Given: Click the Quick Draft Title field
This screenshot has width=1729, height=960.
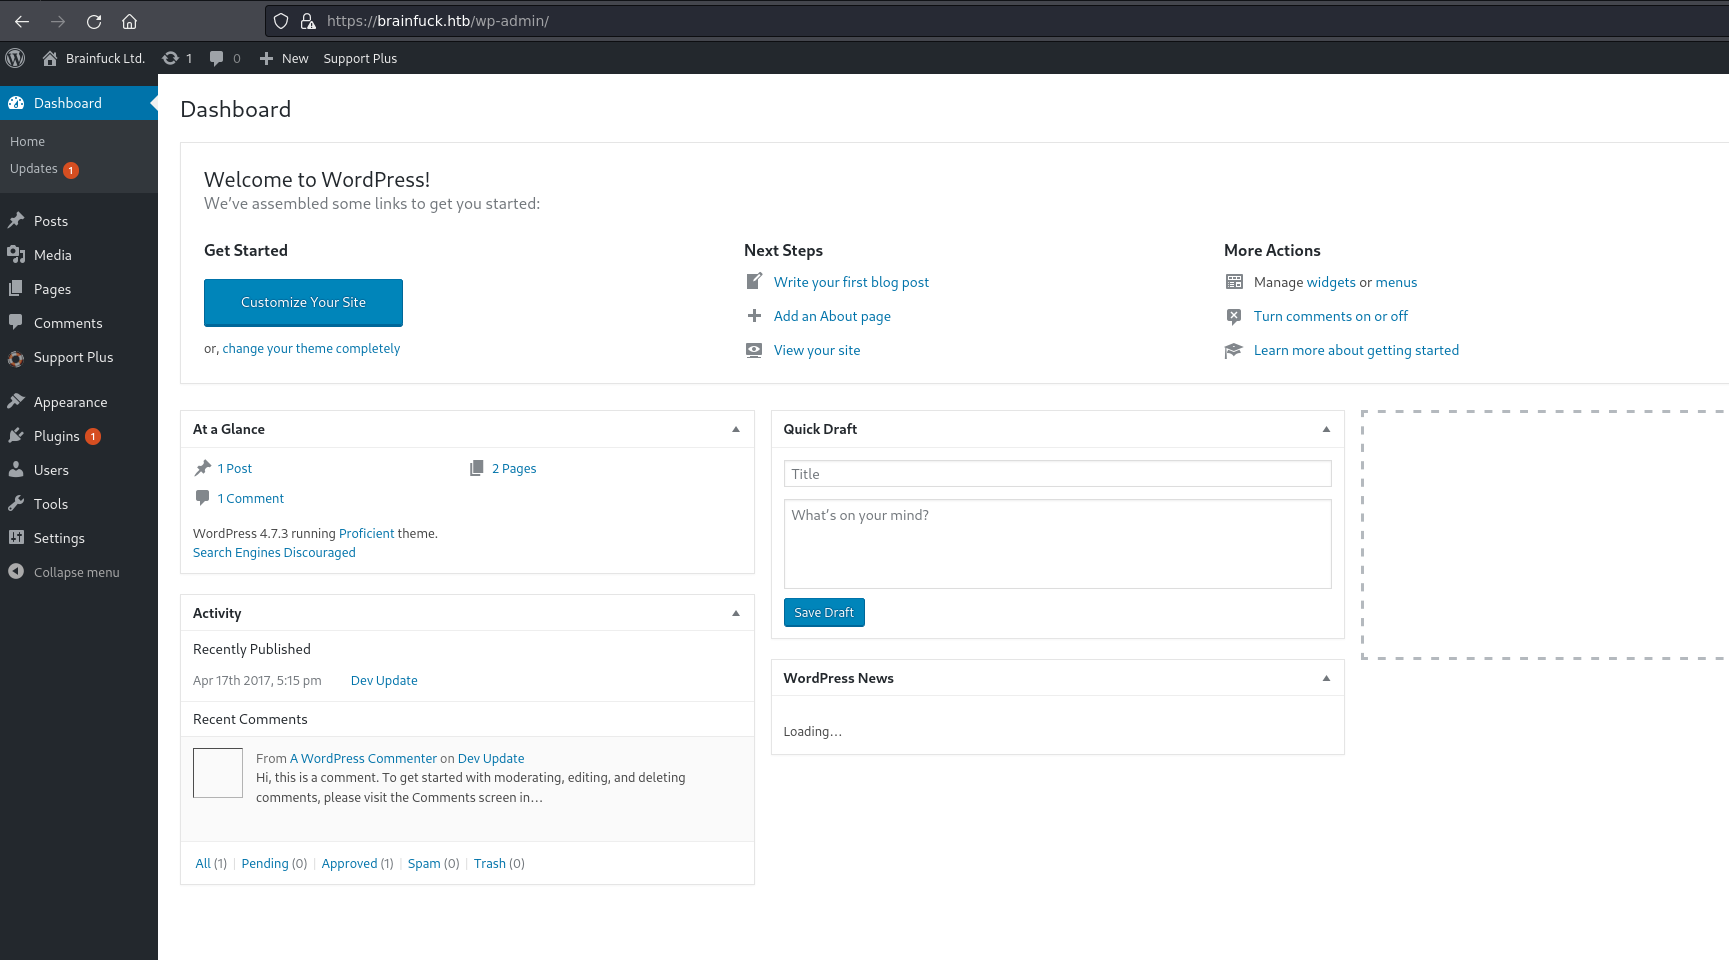Looking at the screenshot, I should (x=1058, y=474).
